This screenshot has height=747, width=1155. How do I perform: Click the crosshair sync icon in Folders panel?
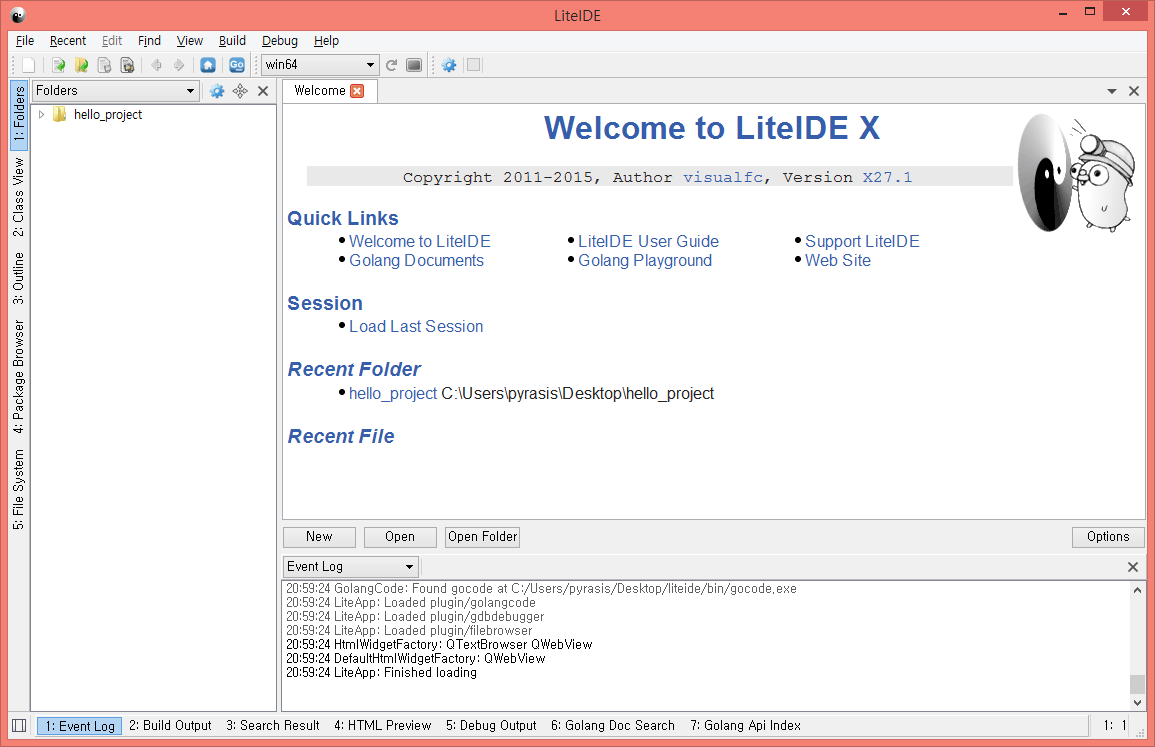[240, 91]
